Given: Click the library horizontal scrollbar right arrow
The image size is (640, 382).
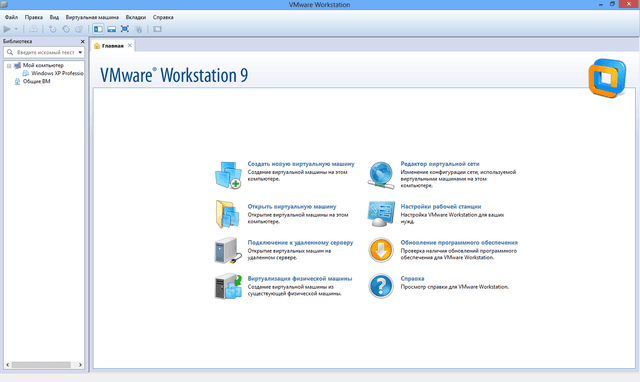Looking at the screenshot, I should [x=80, y=365].
